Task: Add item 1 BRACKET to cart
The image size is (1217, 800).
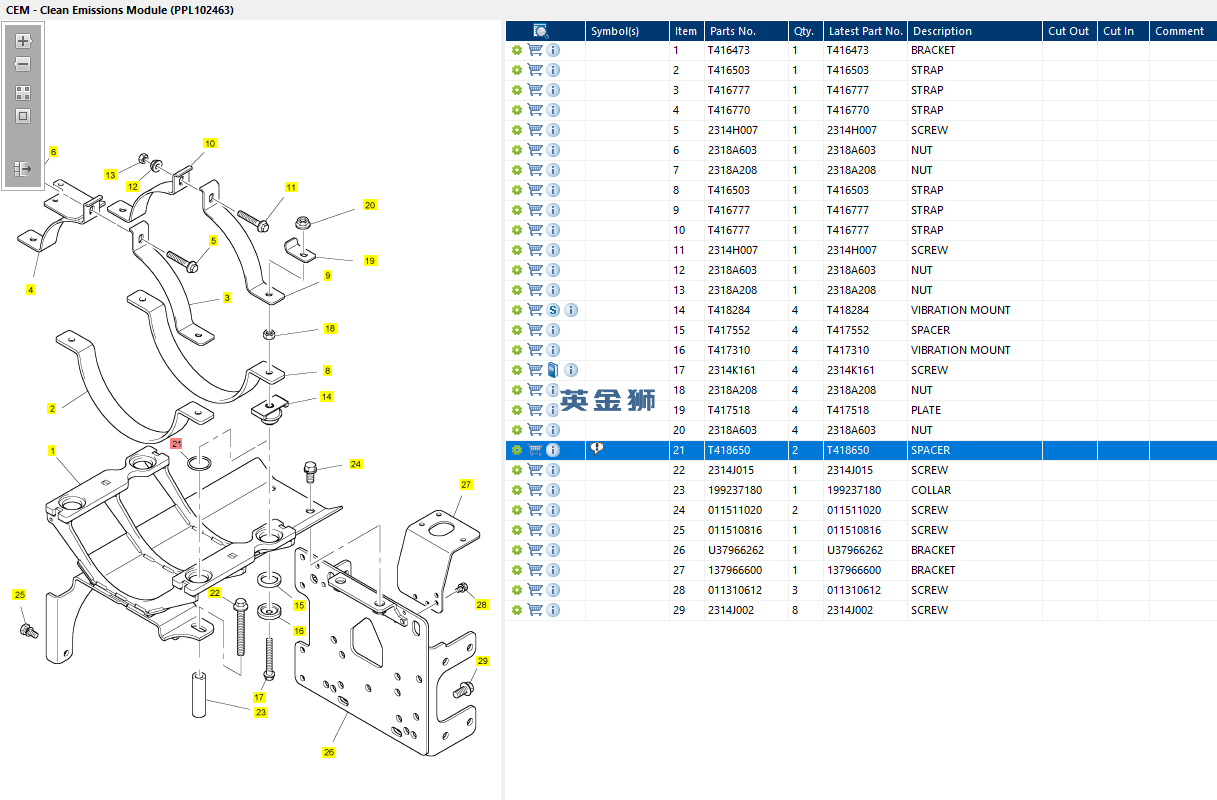Action: [x=535, y=50]
